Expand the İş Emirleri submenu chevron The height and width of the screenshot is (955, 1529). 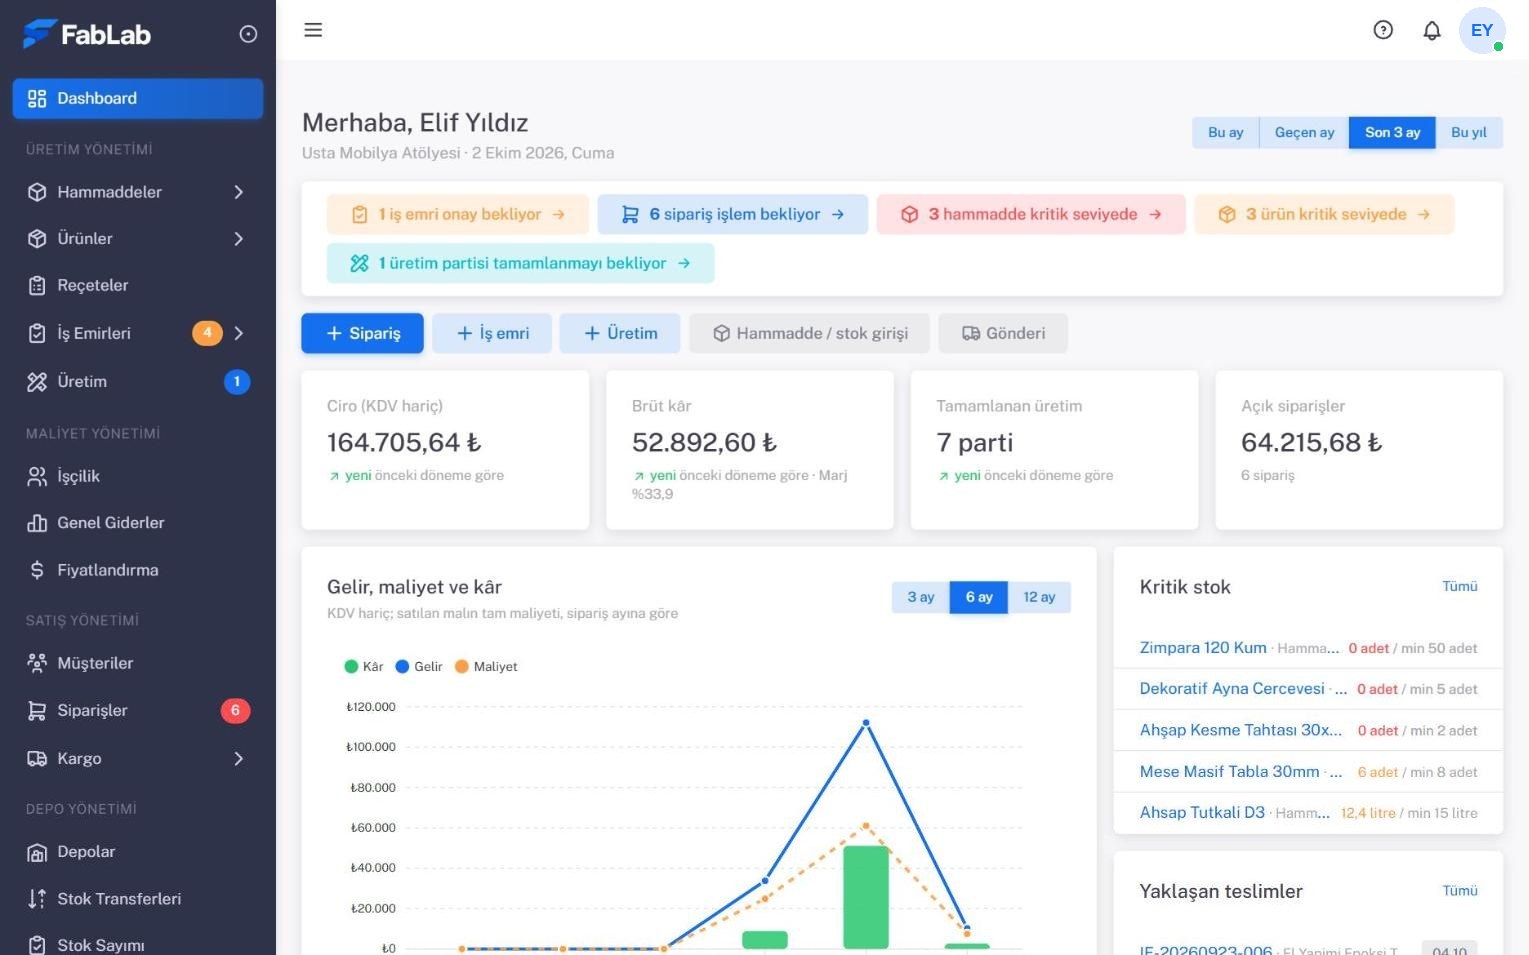pos(239,333)
